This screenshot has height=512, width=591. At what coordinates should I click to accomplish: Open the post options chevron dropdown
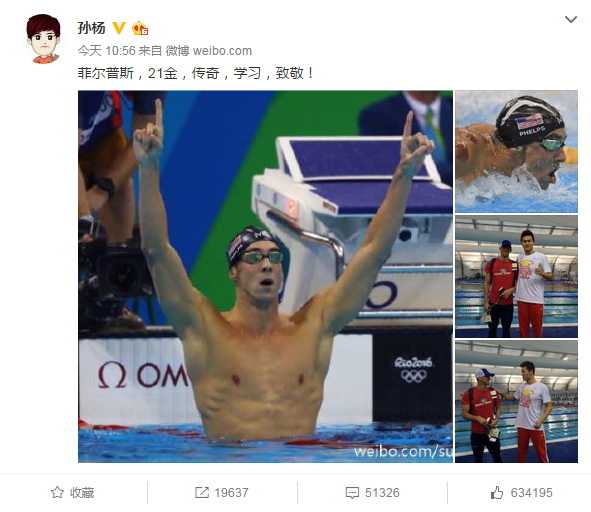[x=571, y=19]
